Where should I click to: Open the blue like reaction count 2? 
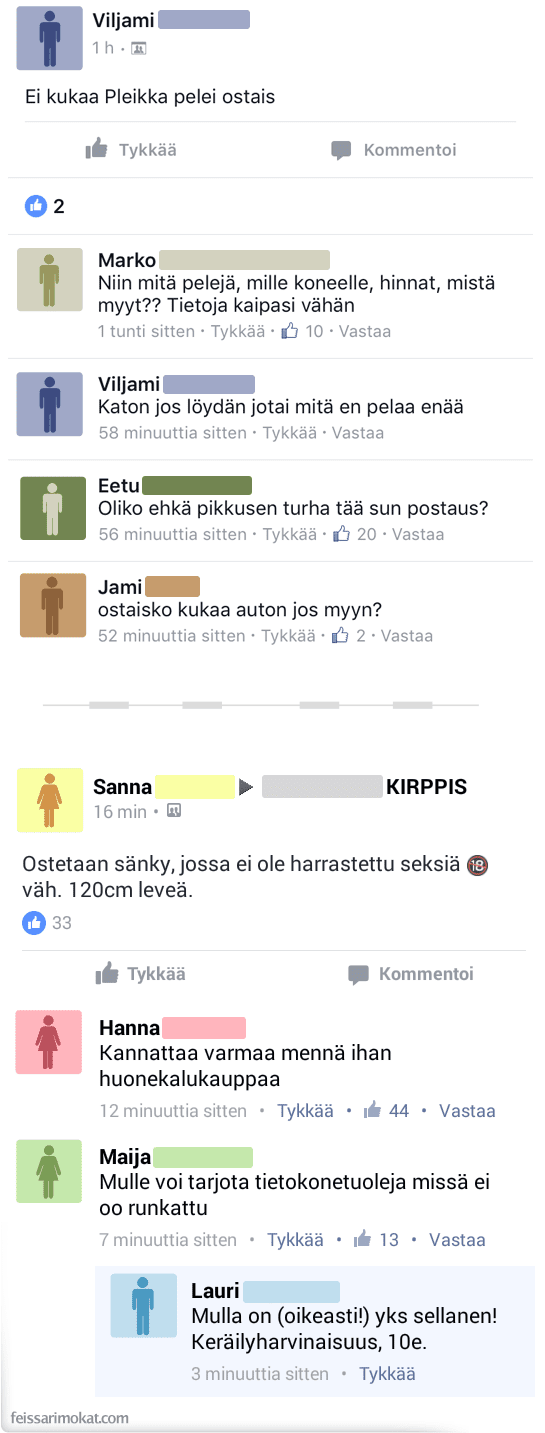[45, 207]
